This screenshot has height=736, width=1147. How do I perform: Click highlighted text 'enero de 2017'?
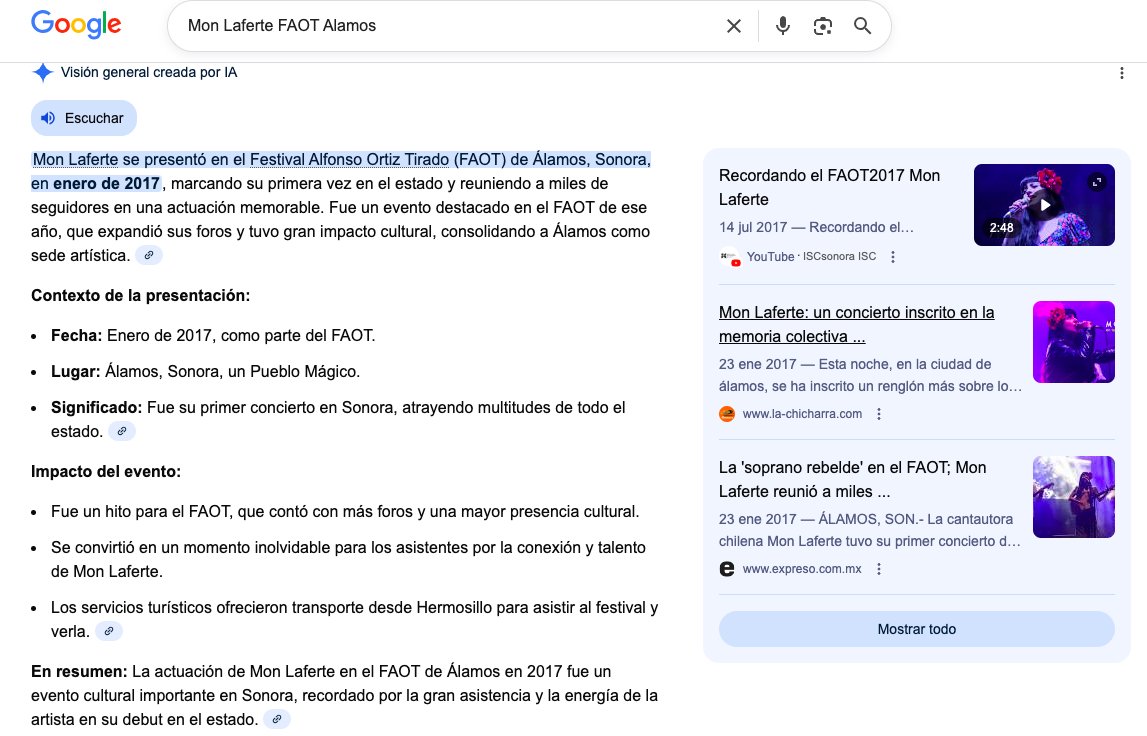[106, 184]
